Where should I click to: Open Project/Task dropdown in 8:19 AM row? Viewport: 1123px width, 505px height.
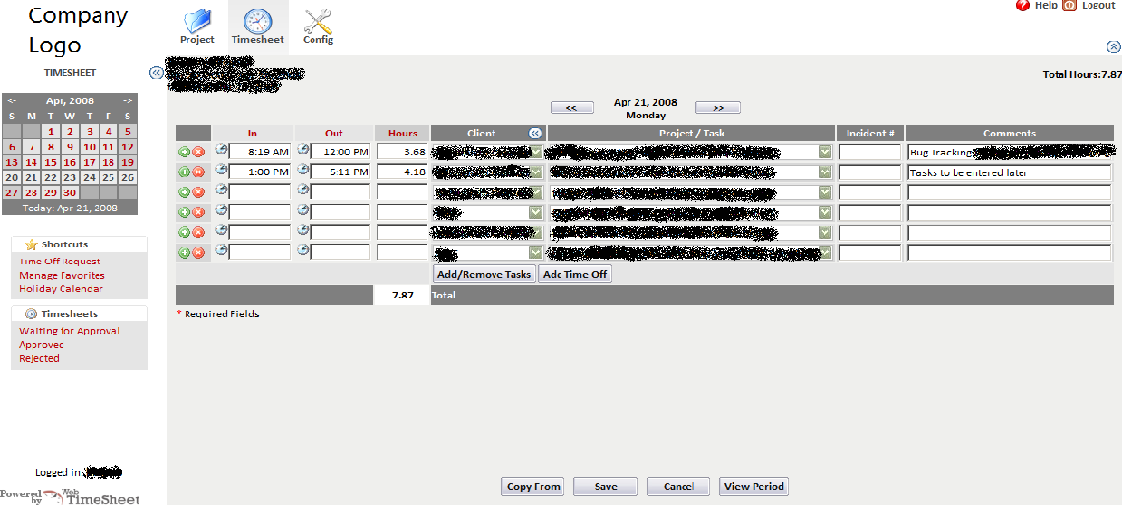pos(825,152)
